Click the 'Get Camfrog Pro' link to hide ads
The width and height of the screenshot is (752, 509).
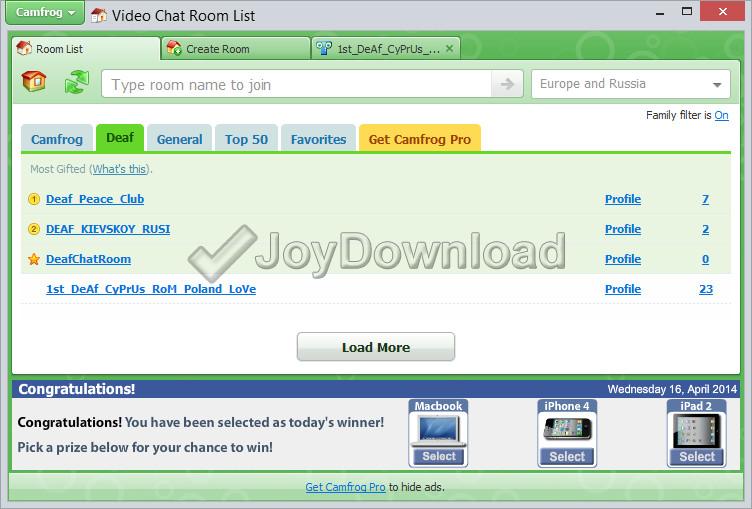[345, 487]
